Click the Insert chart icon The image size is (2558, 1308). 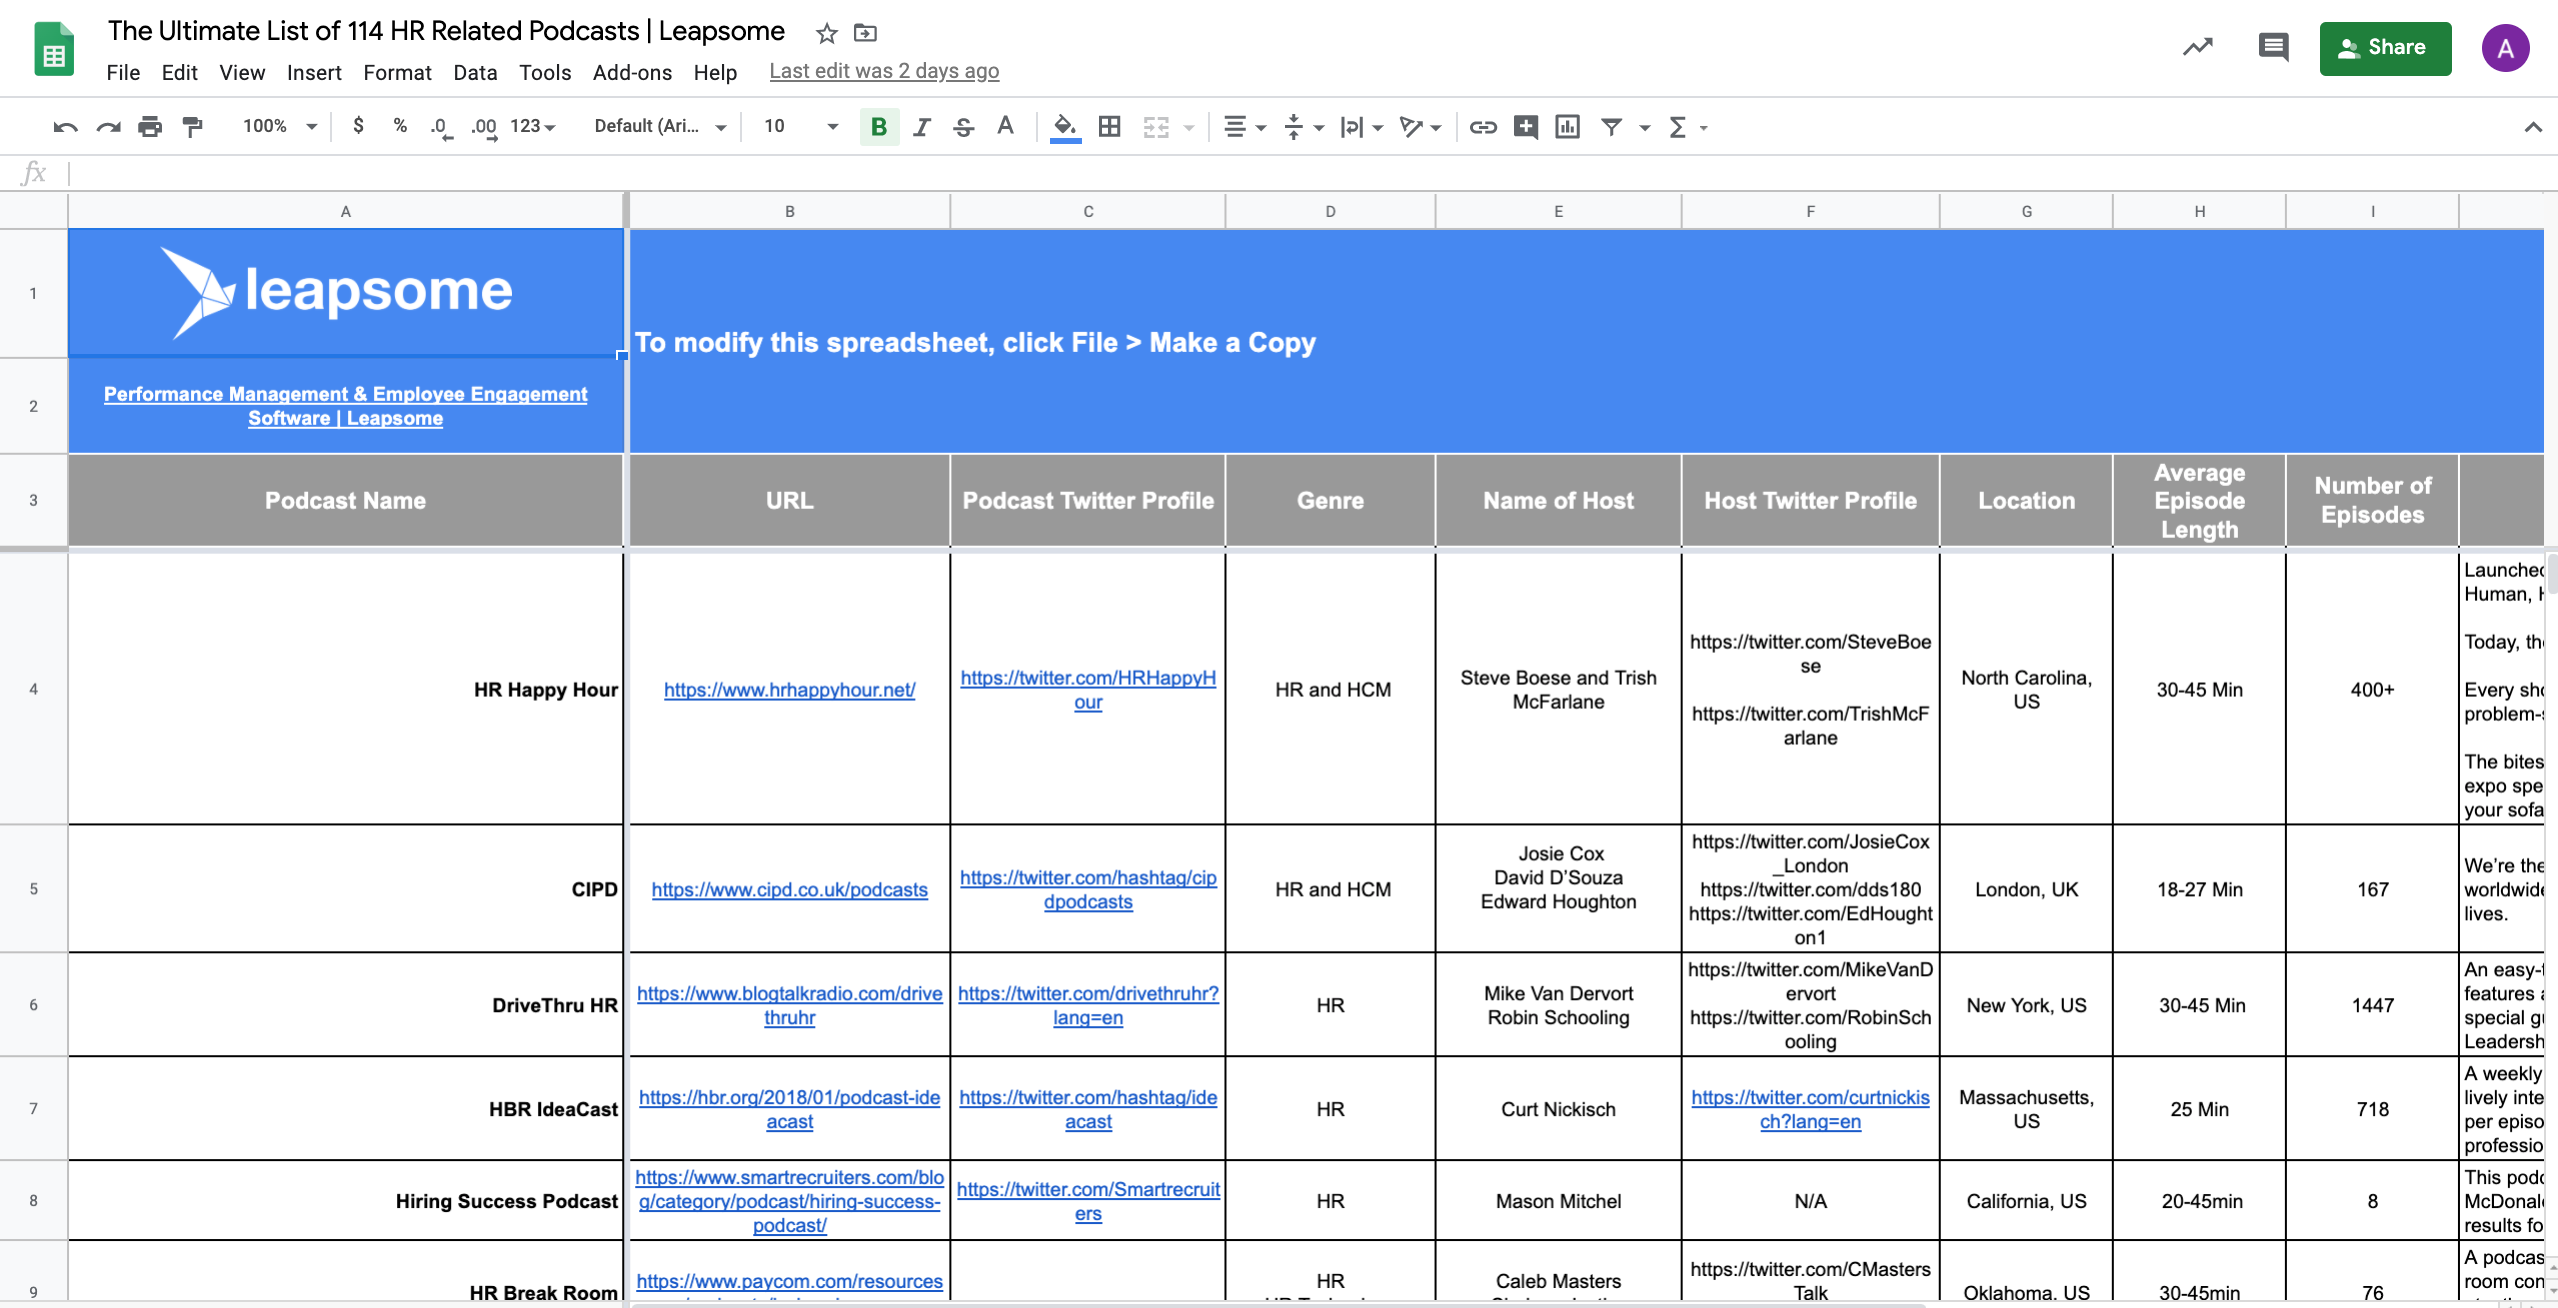click(1567, 127)
